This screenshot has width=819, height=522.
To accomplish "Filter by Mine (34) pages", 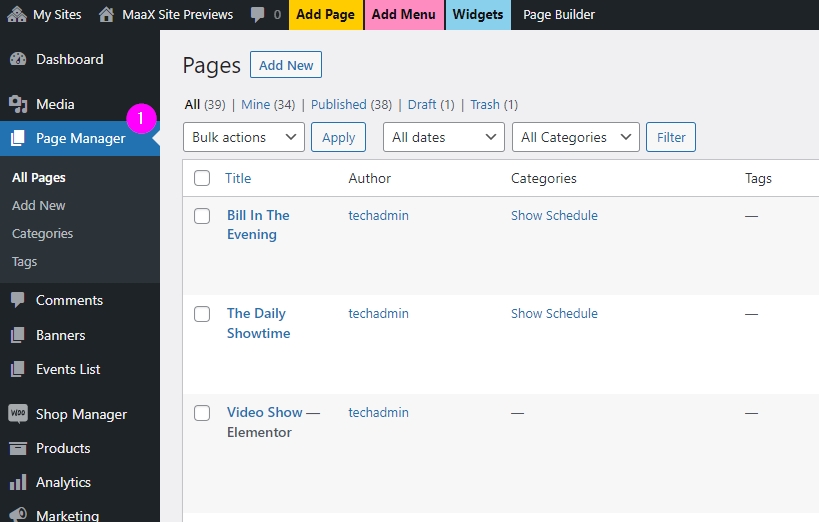I will (x=268, y=105).
